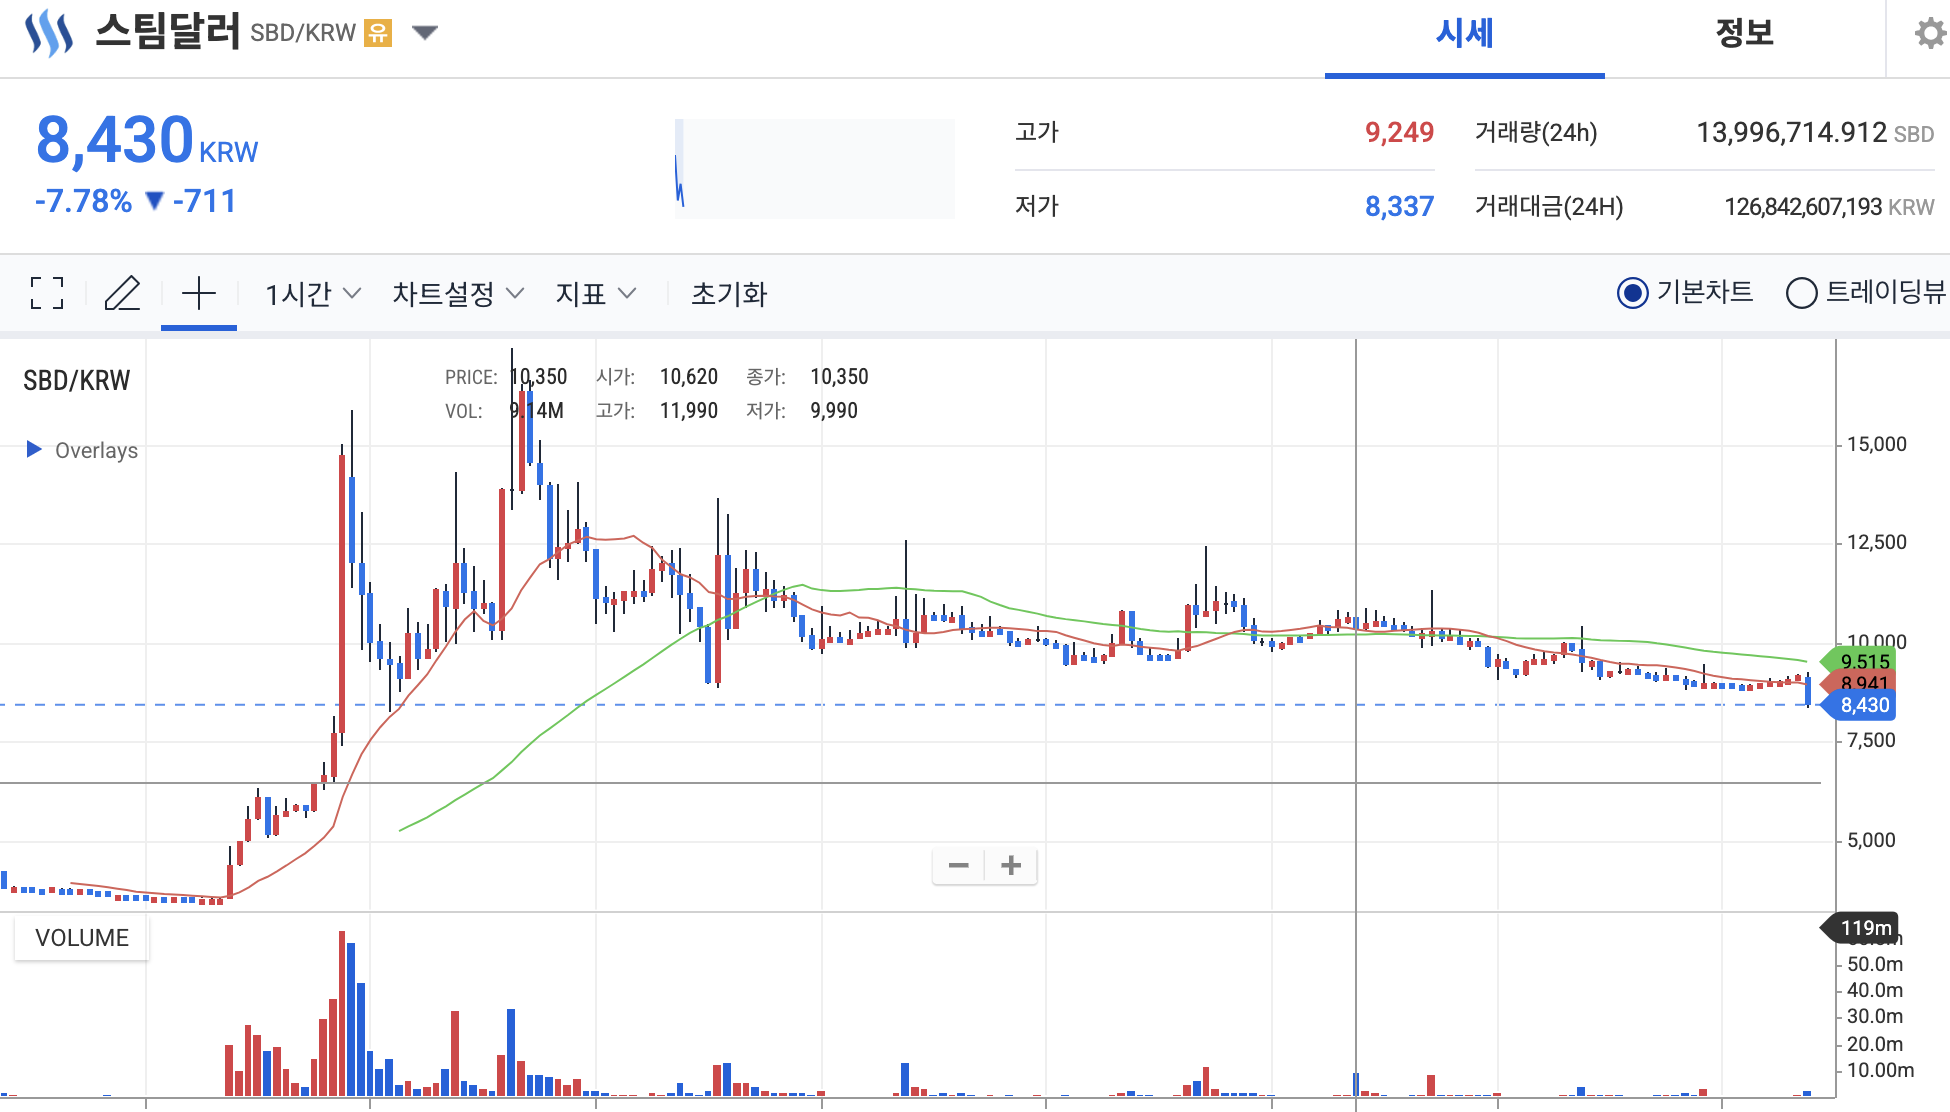Zoom in chart with plus button
The height and width of the screenshot is (1112, 1950).
1011,865
